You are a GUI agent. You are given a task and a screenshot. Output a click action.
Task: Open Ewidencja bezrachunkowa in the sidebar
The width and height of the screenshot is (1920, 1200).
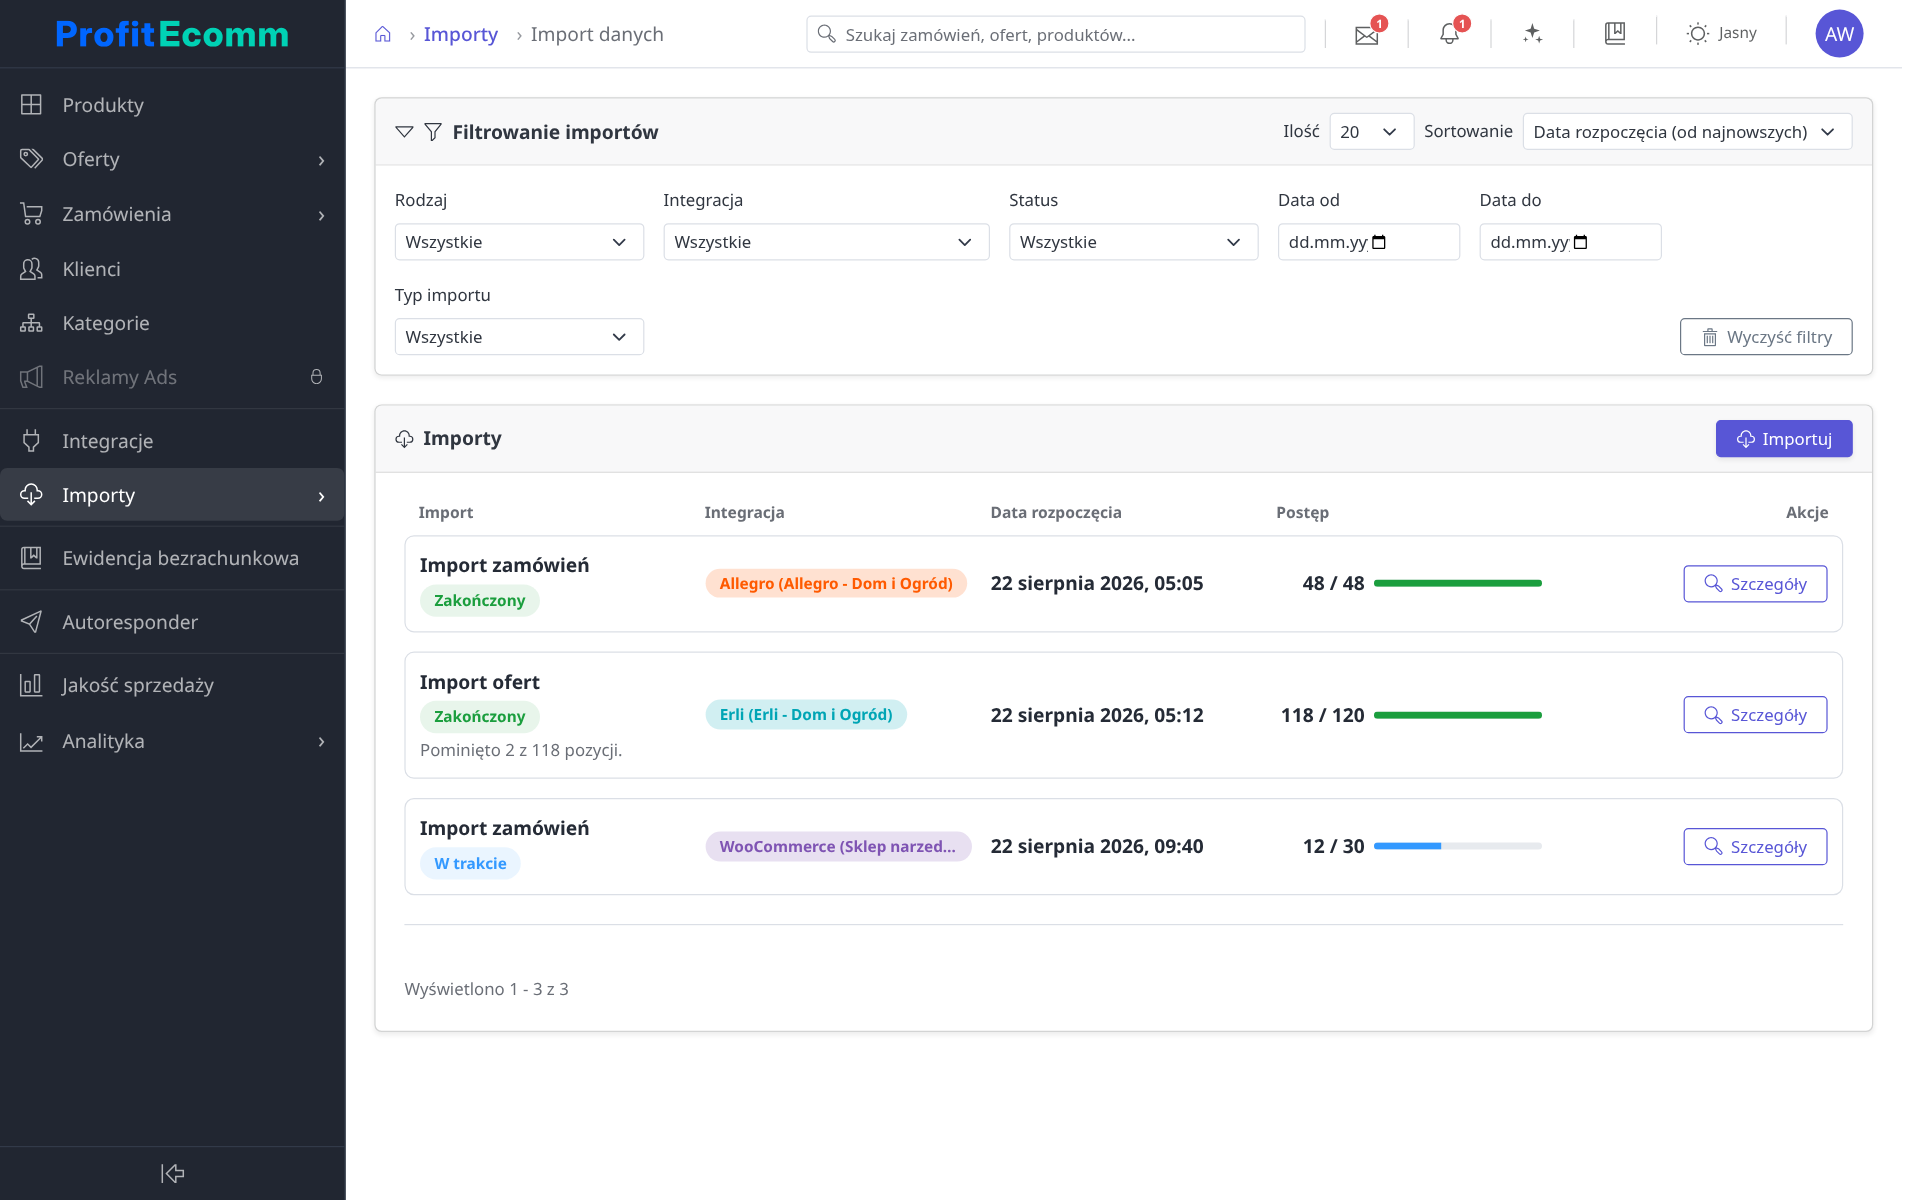[x=172, y=558]
